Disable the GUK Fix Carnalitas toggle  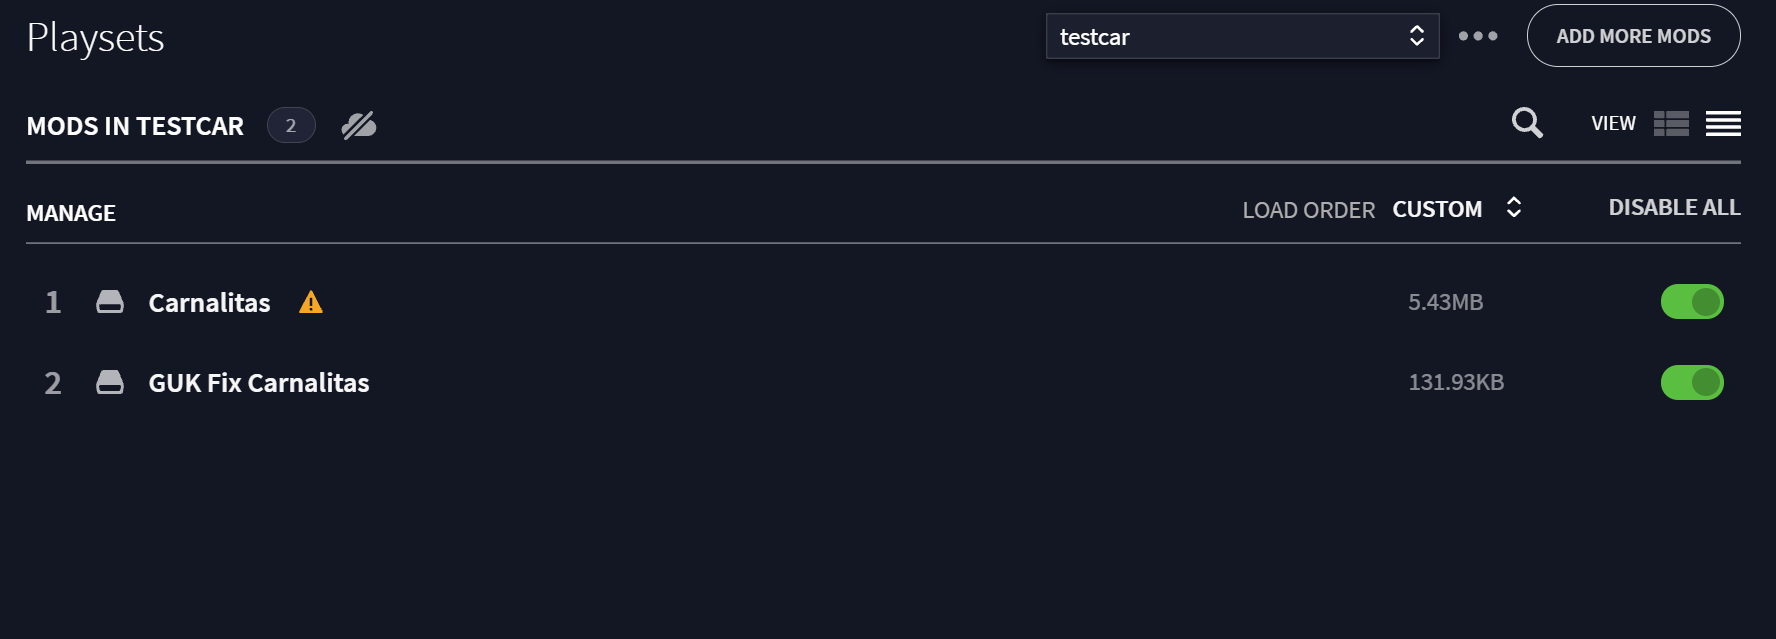[x=1692, y=382]
